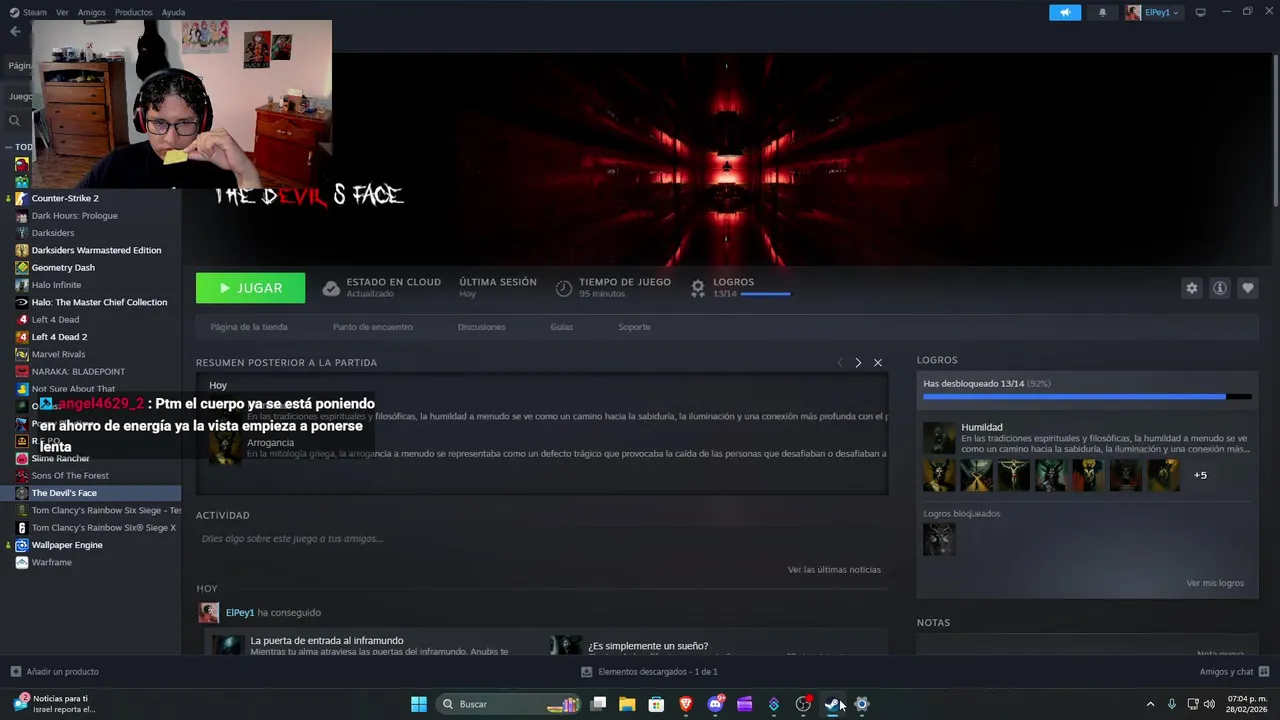Click the library search magnifier icon

pyautogui.click(x=14, y=120)
